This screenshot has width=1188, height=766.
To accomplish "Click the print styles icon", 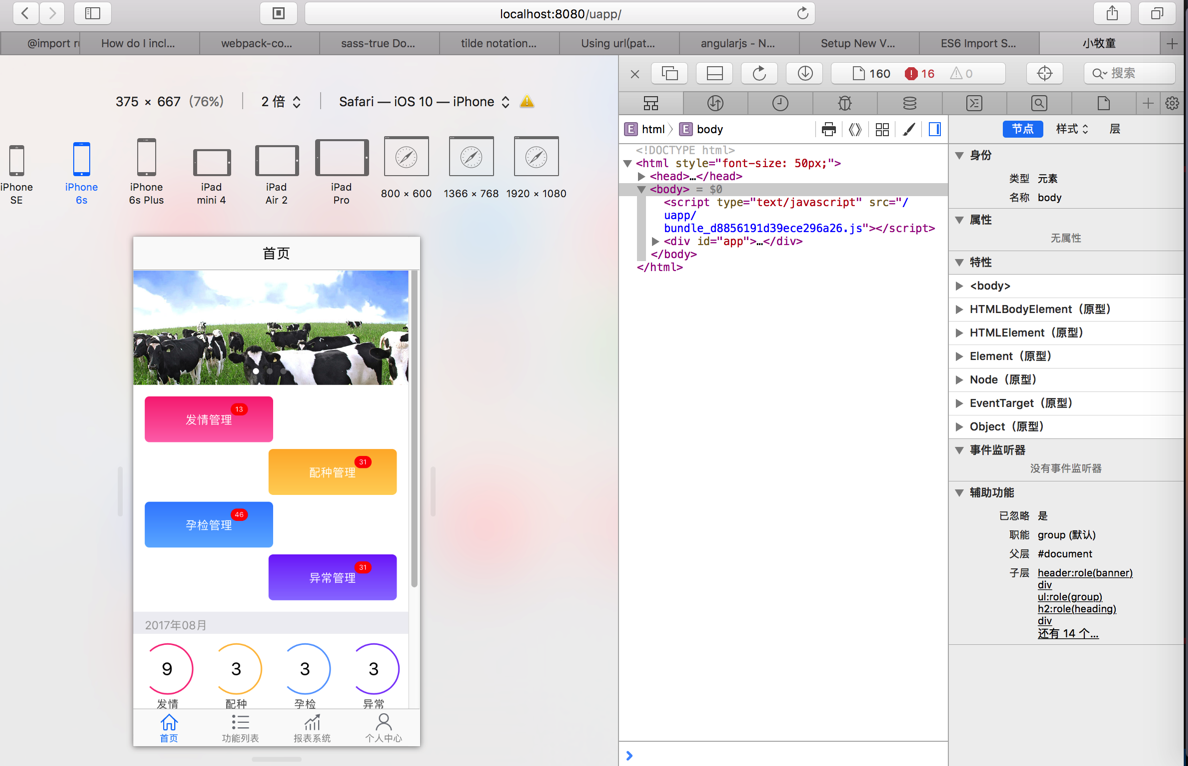I will (828, 129).
